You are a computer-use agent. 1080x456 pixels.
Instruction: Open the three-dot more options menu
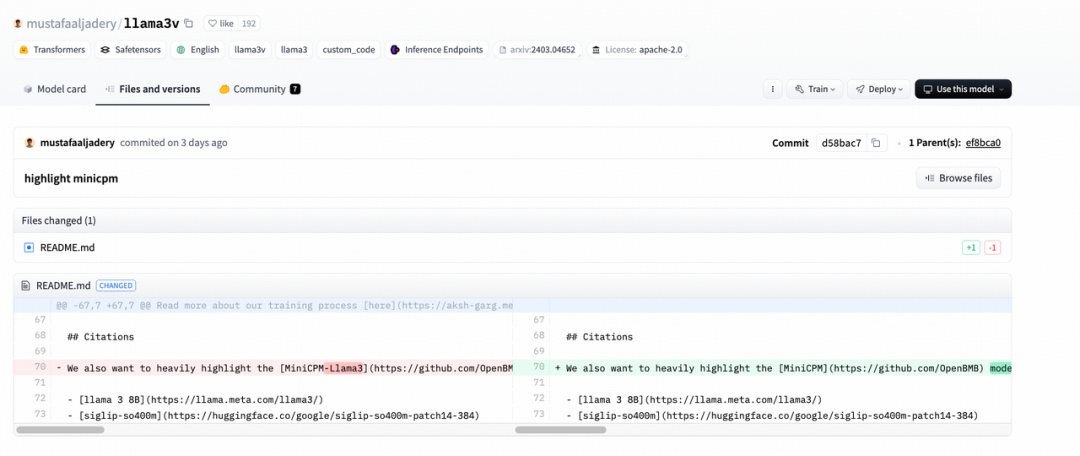772,89
